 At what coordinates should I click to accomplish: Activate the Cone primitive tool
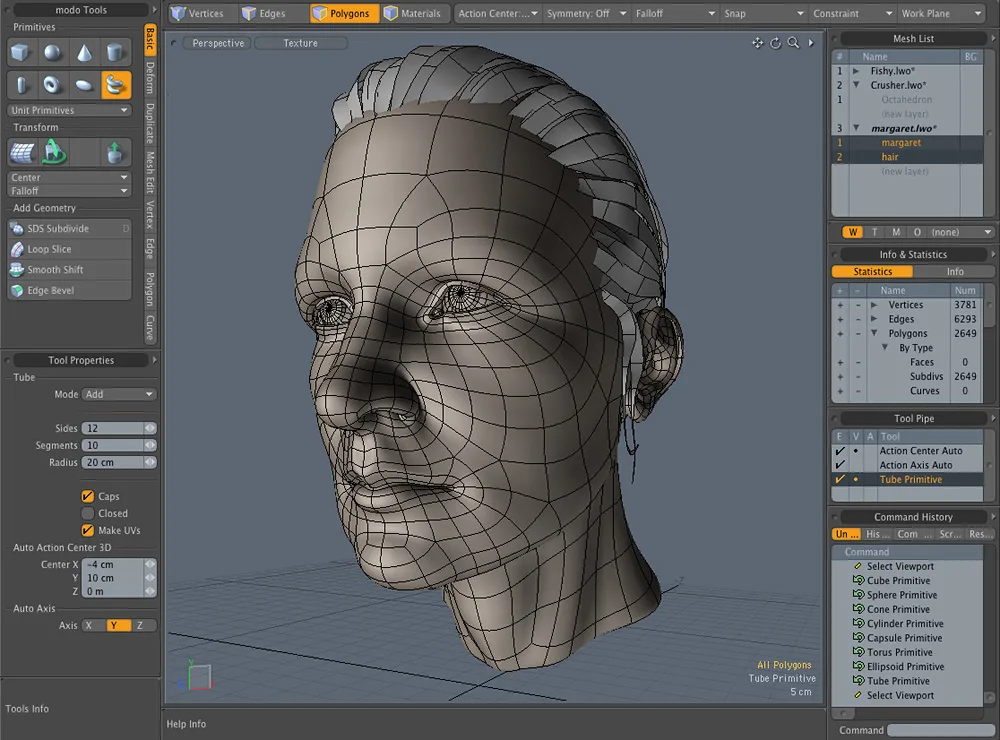click(x=84, y=52)
